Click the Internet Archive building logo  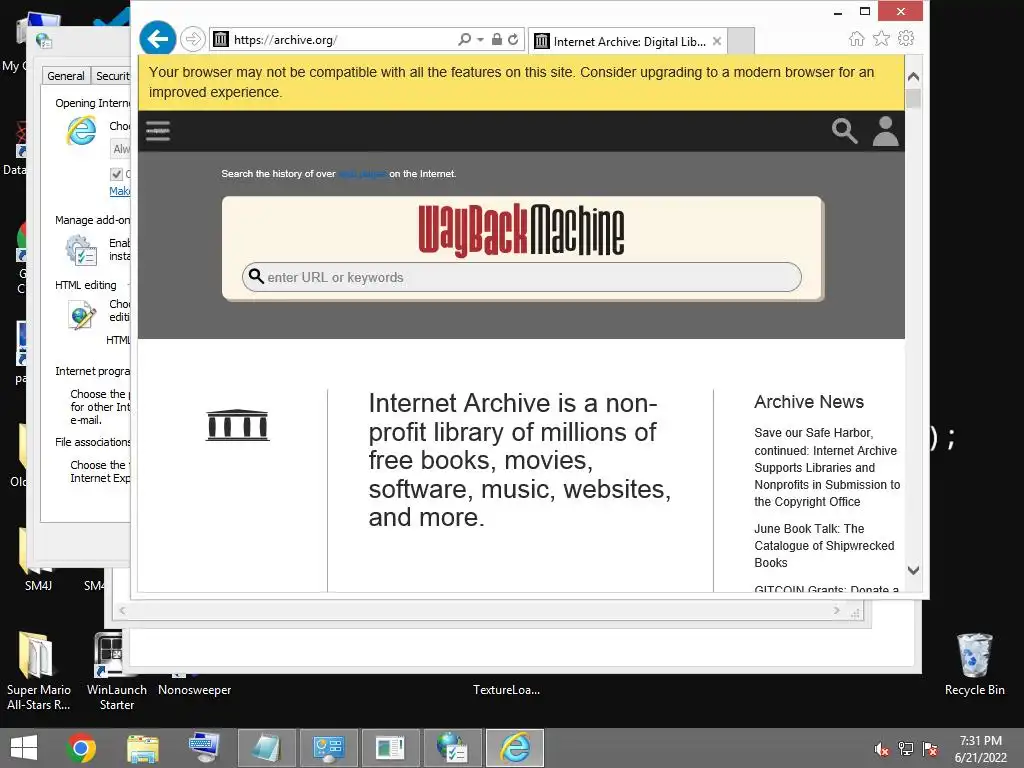pyautogui.click(x=238, y=425)
